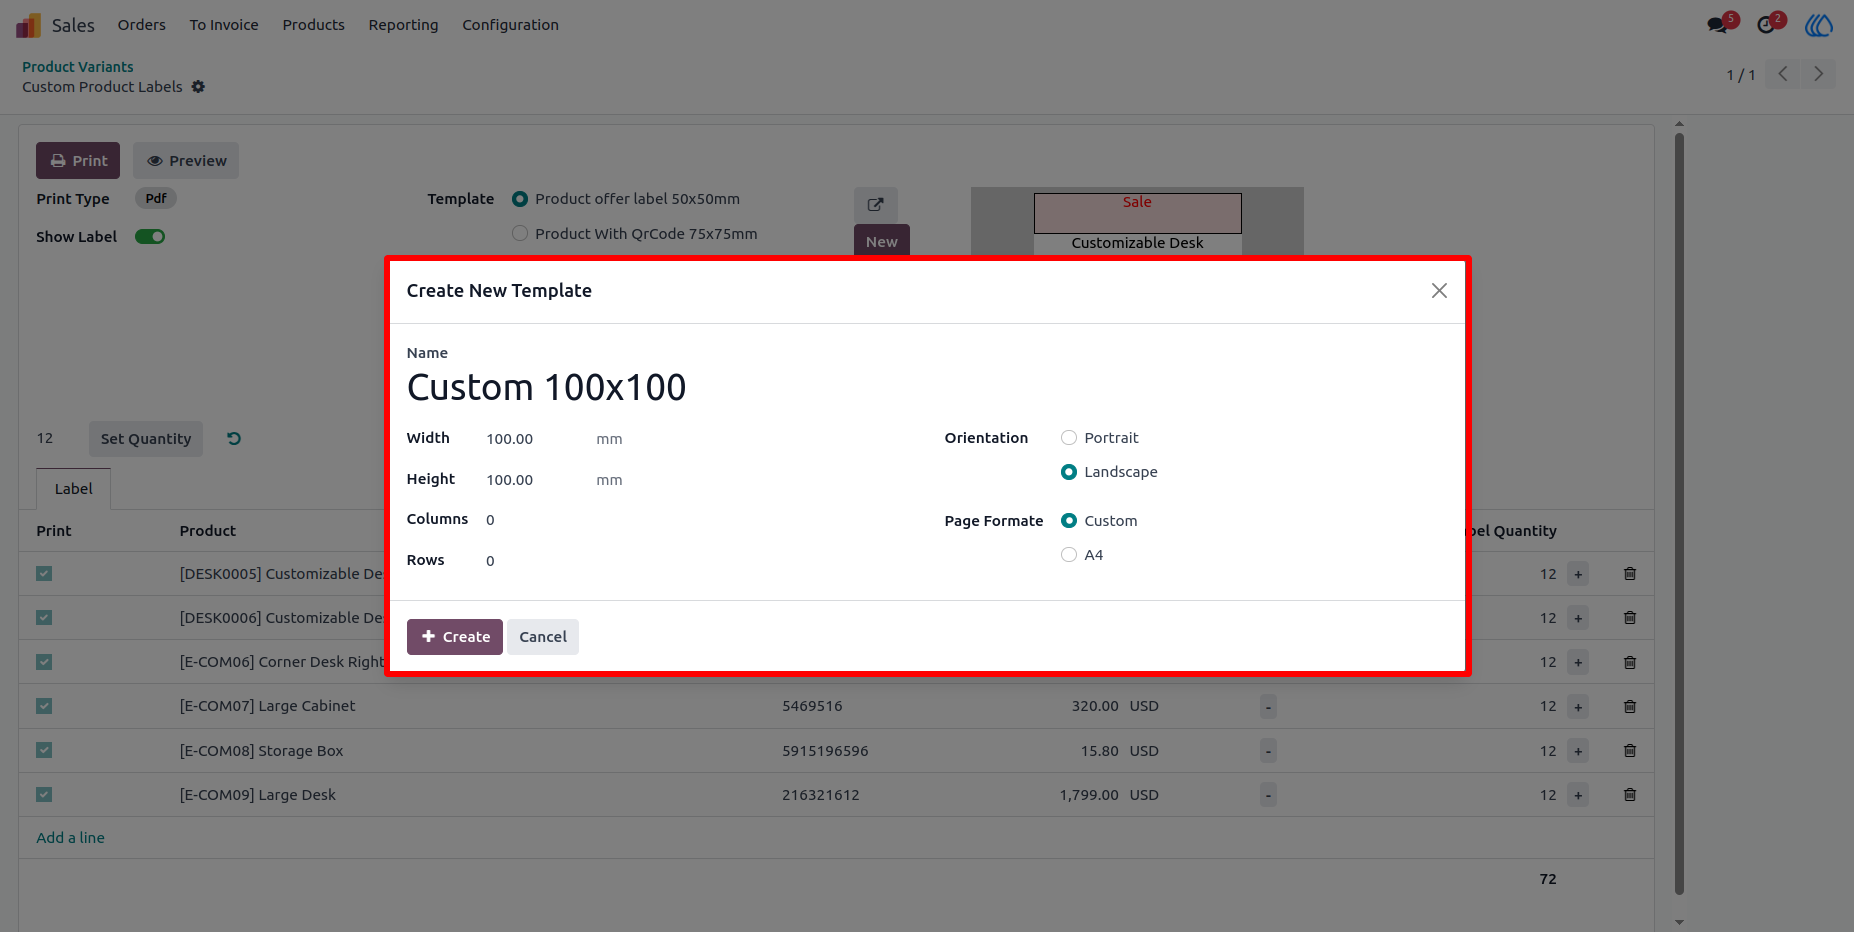Decrease label quantity for Storage Box
This screenshot has width=1854, height=932.
coord(1268,751)
